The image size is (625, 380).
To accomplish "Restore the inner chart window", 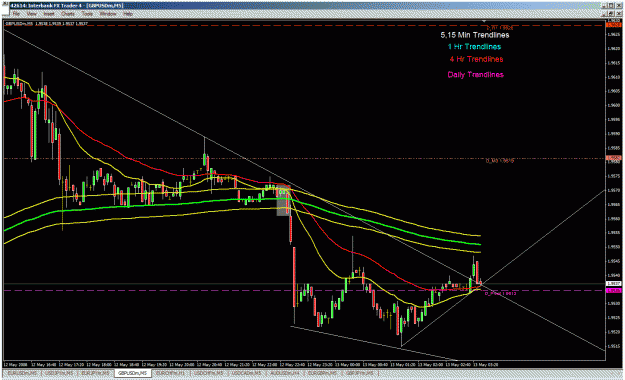I will coord(611,14).
